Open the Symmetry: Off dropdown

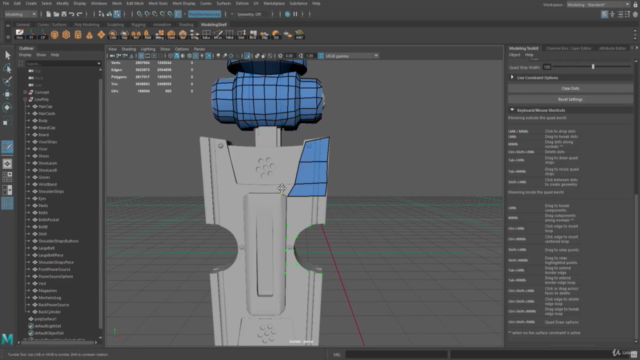(252, 14)
